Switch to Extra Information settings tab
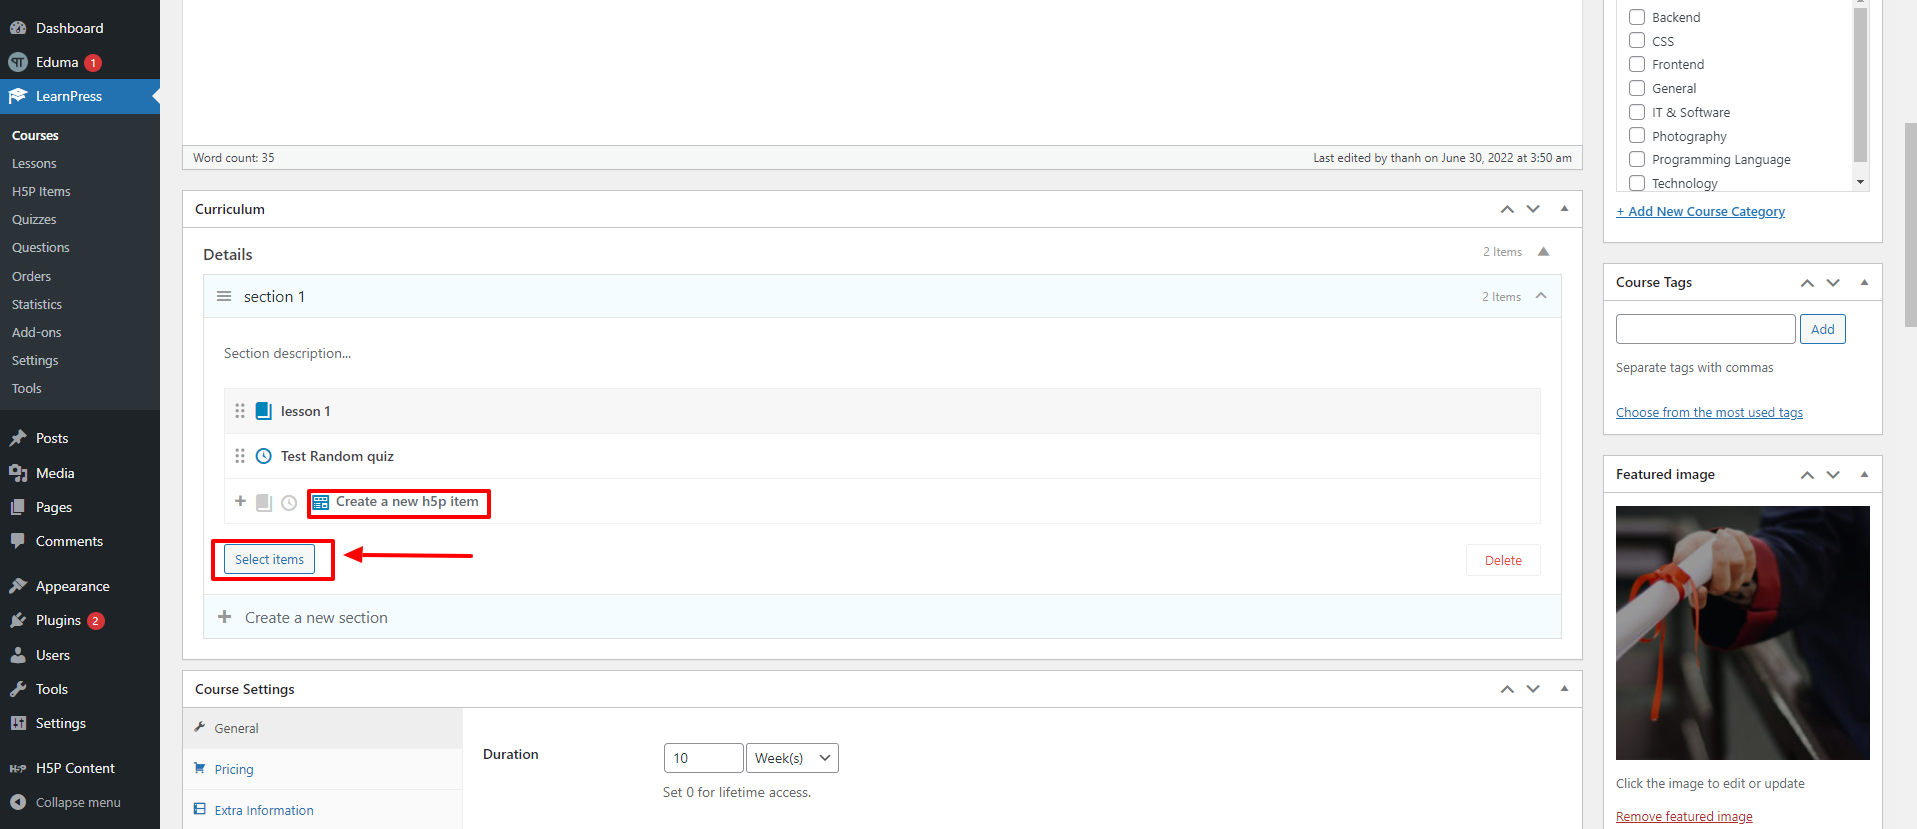1917x829 pixels. [323, 810]
